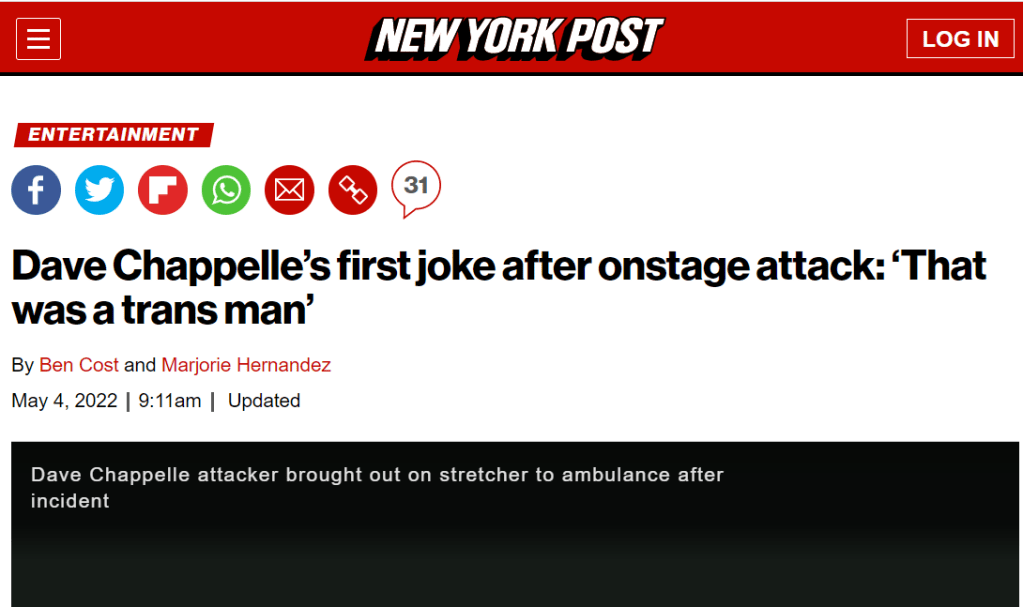Copy the article link with the chain icon

pos(352,190)
